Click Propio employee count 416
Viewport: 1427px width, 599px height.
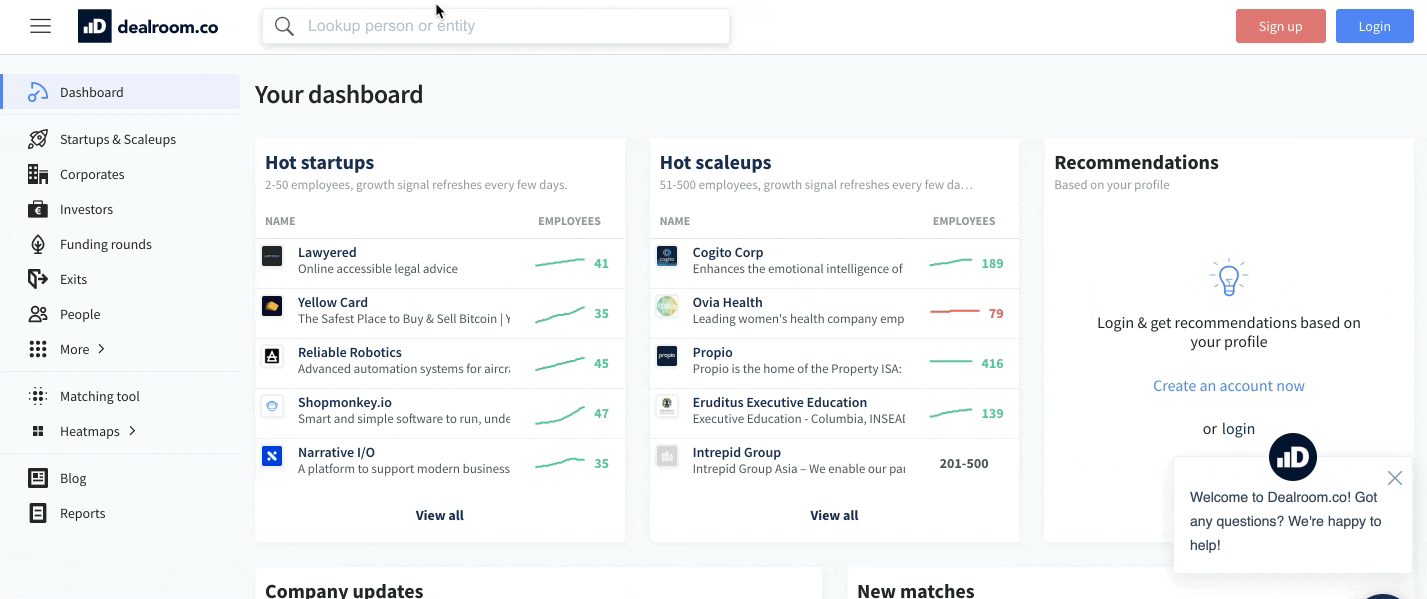(992, 364)
